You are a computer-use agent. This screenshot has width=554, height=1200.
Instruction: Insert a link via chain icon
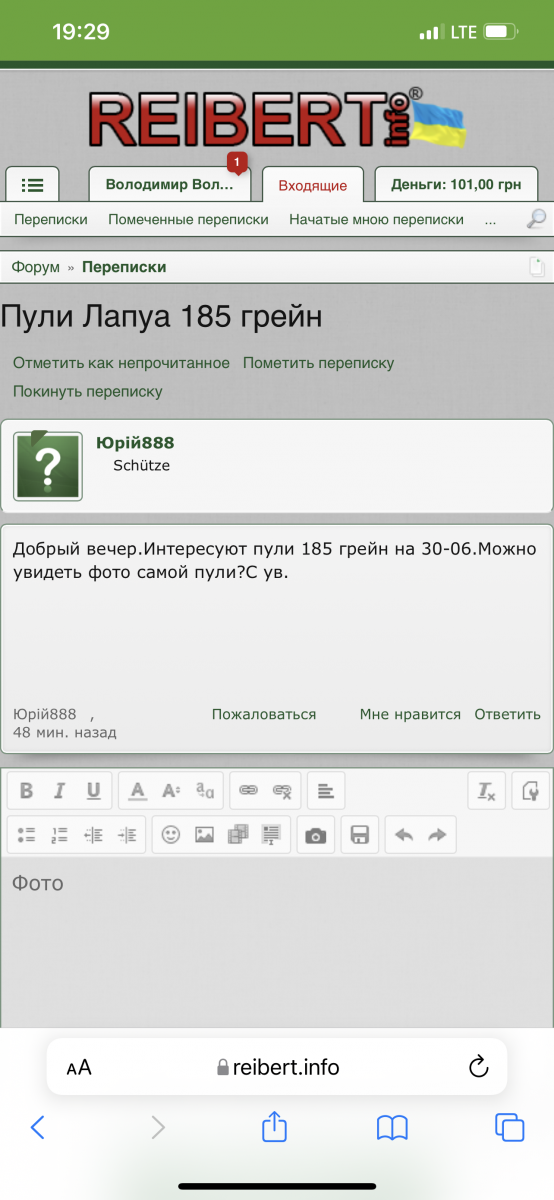(249, 791)
